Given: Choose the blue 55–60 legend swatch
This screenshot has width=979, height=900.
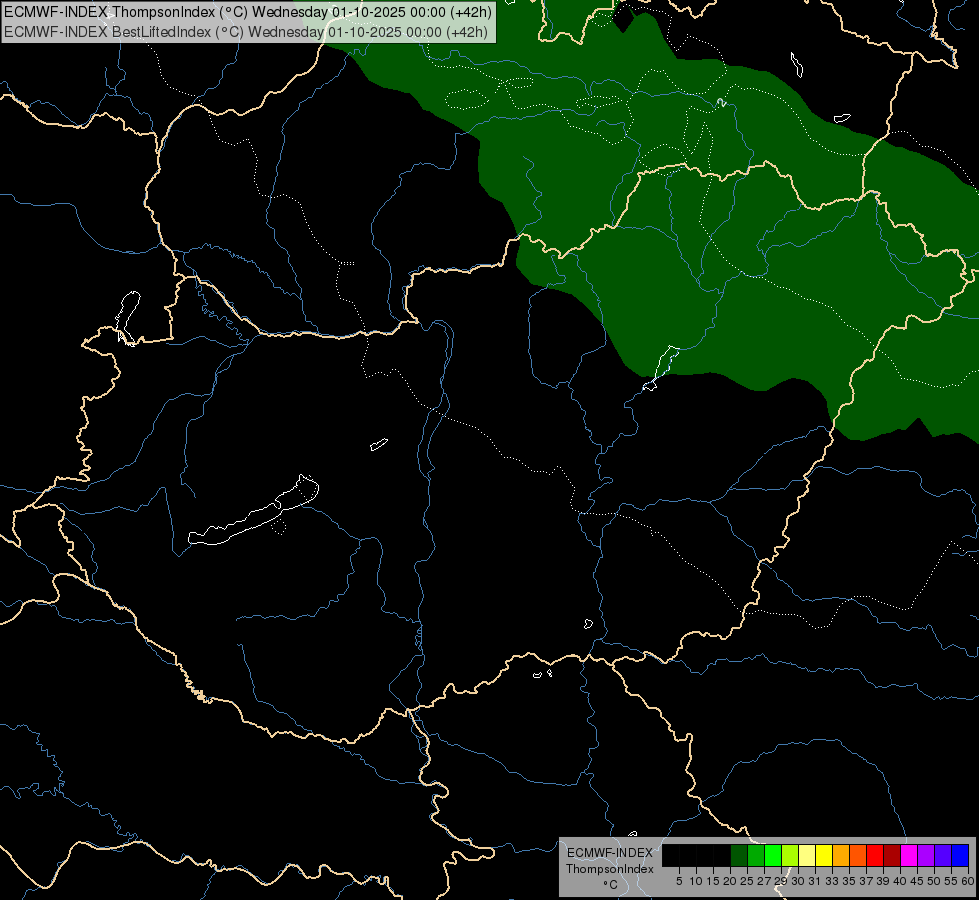Looking at the screenshot, I should click(960, 855).
